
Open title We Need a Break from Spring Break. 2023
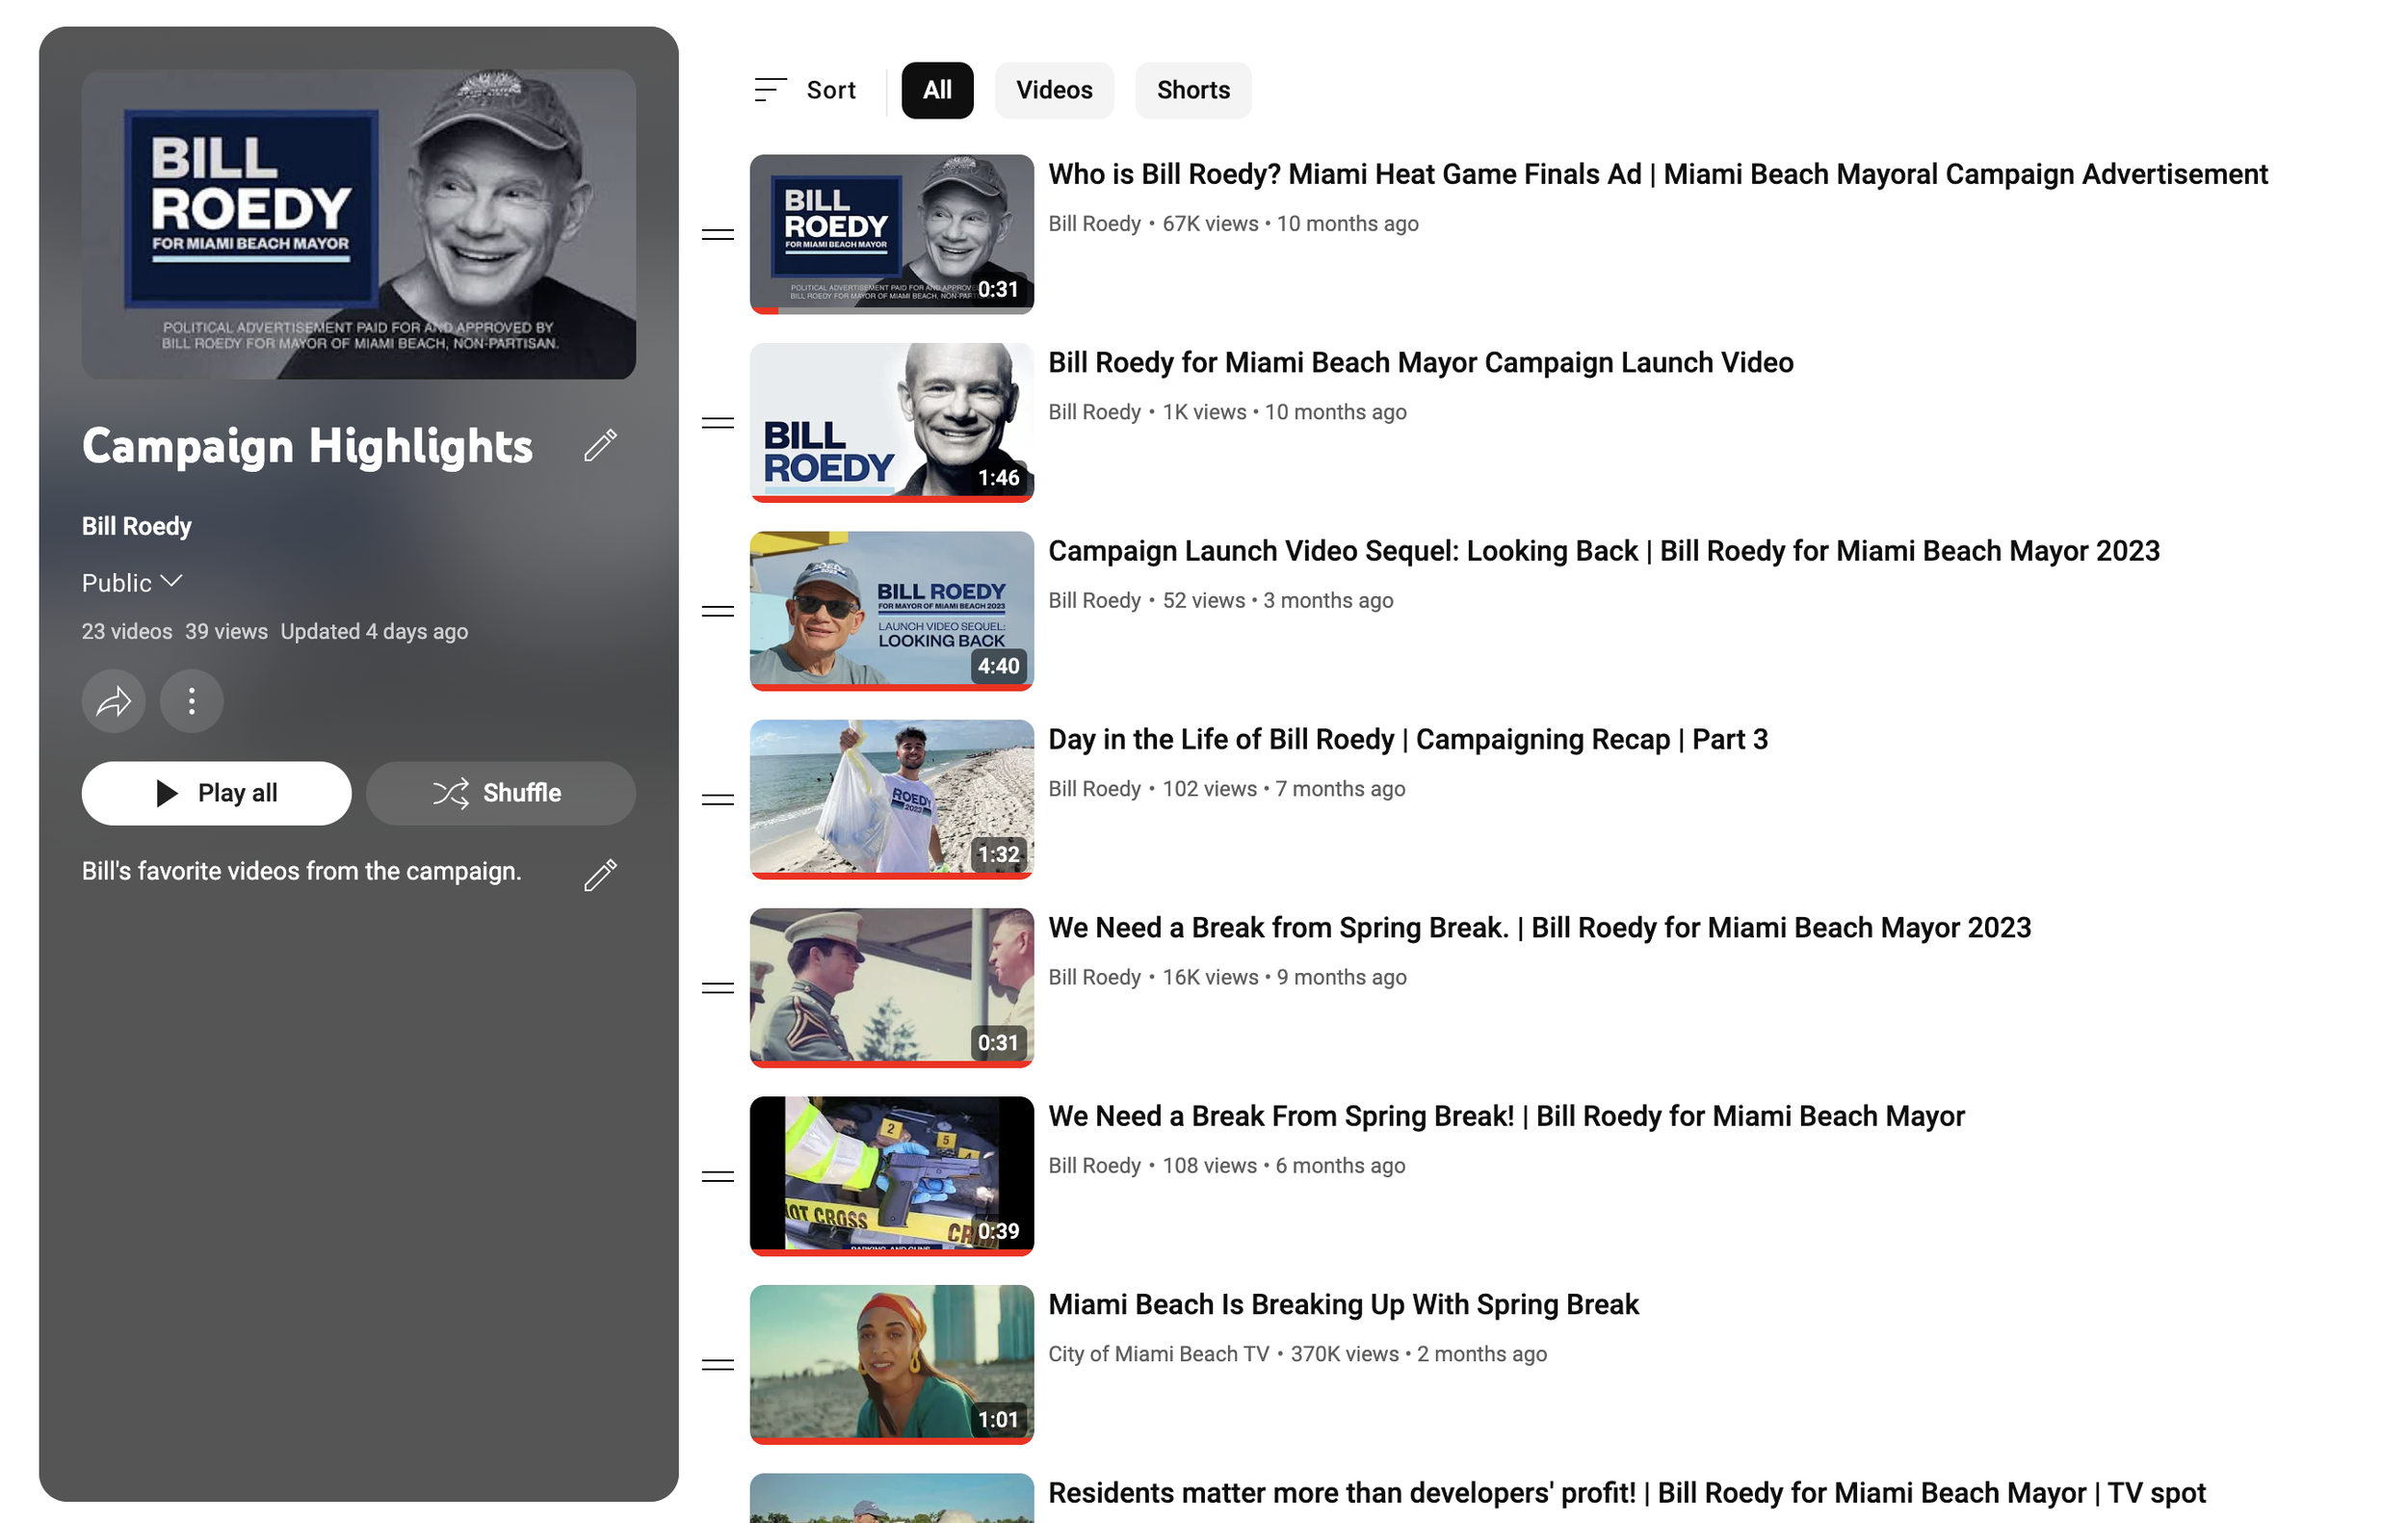1539,927
